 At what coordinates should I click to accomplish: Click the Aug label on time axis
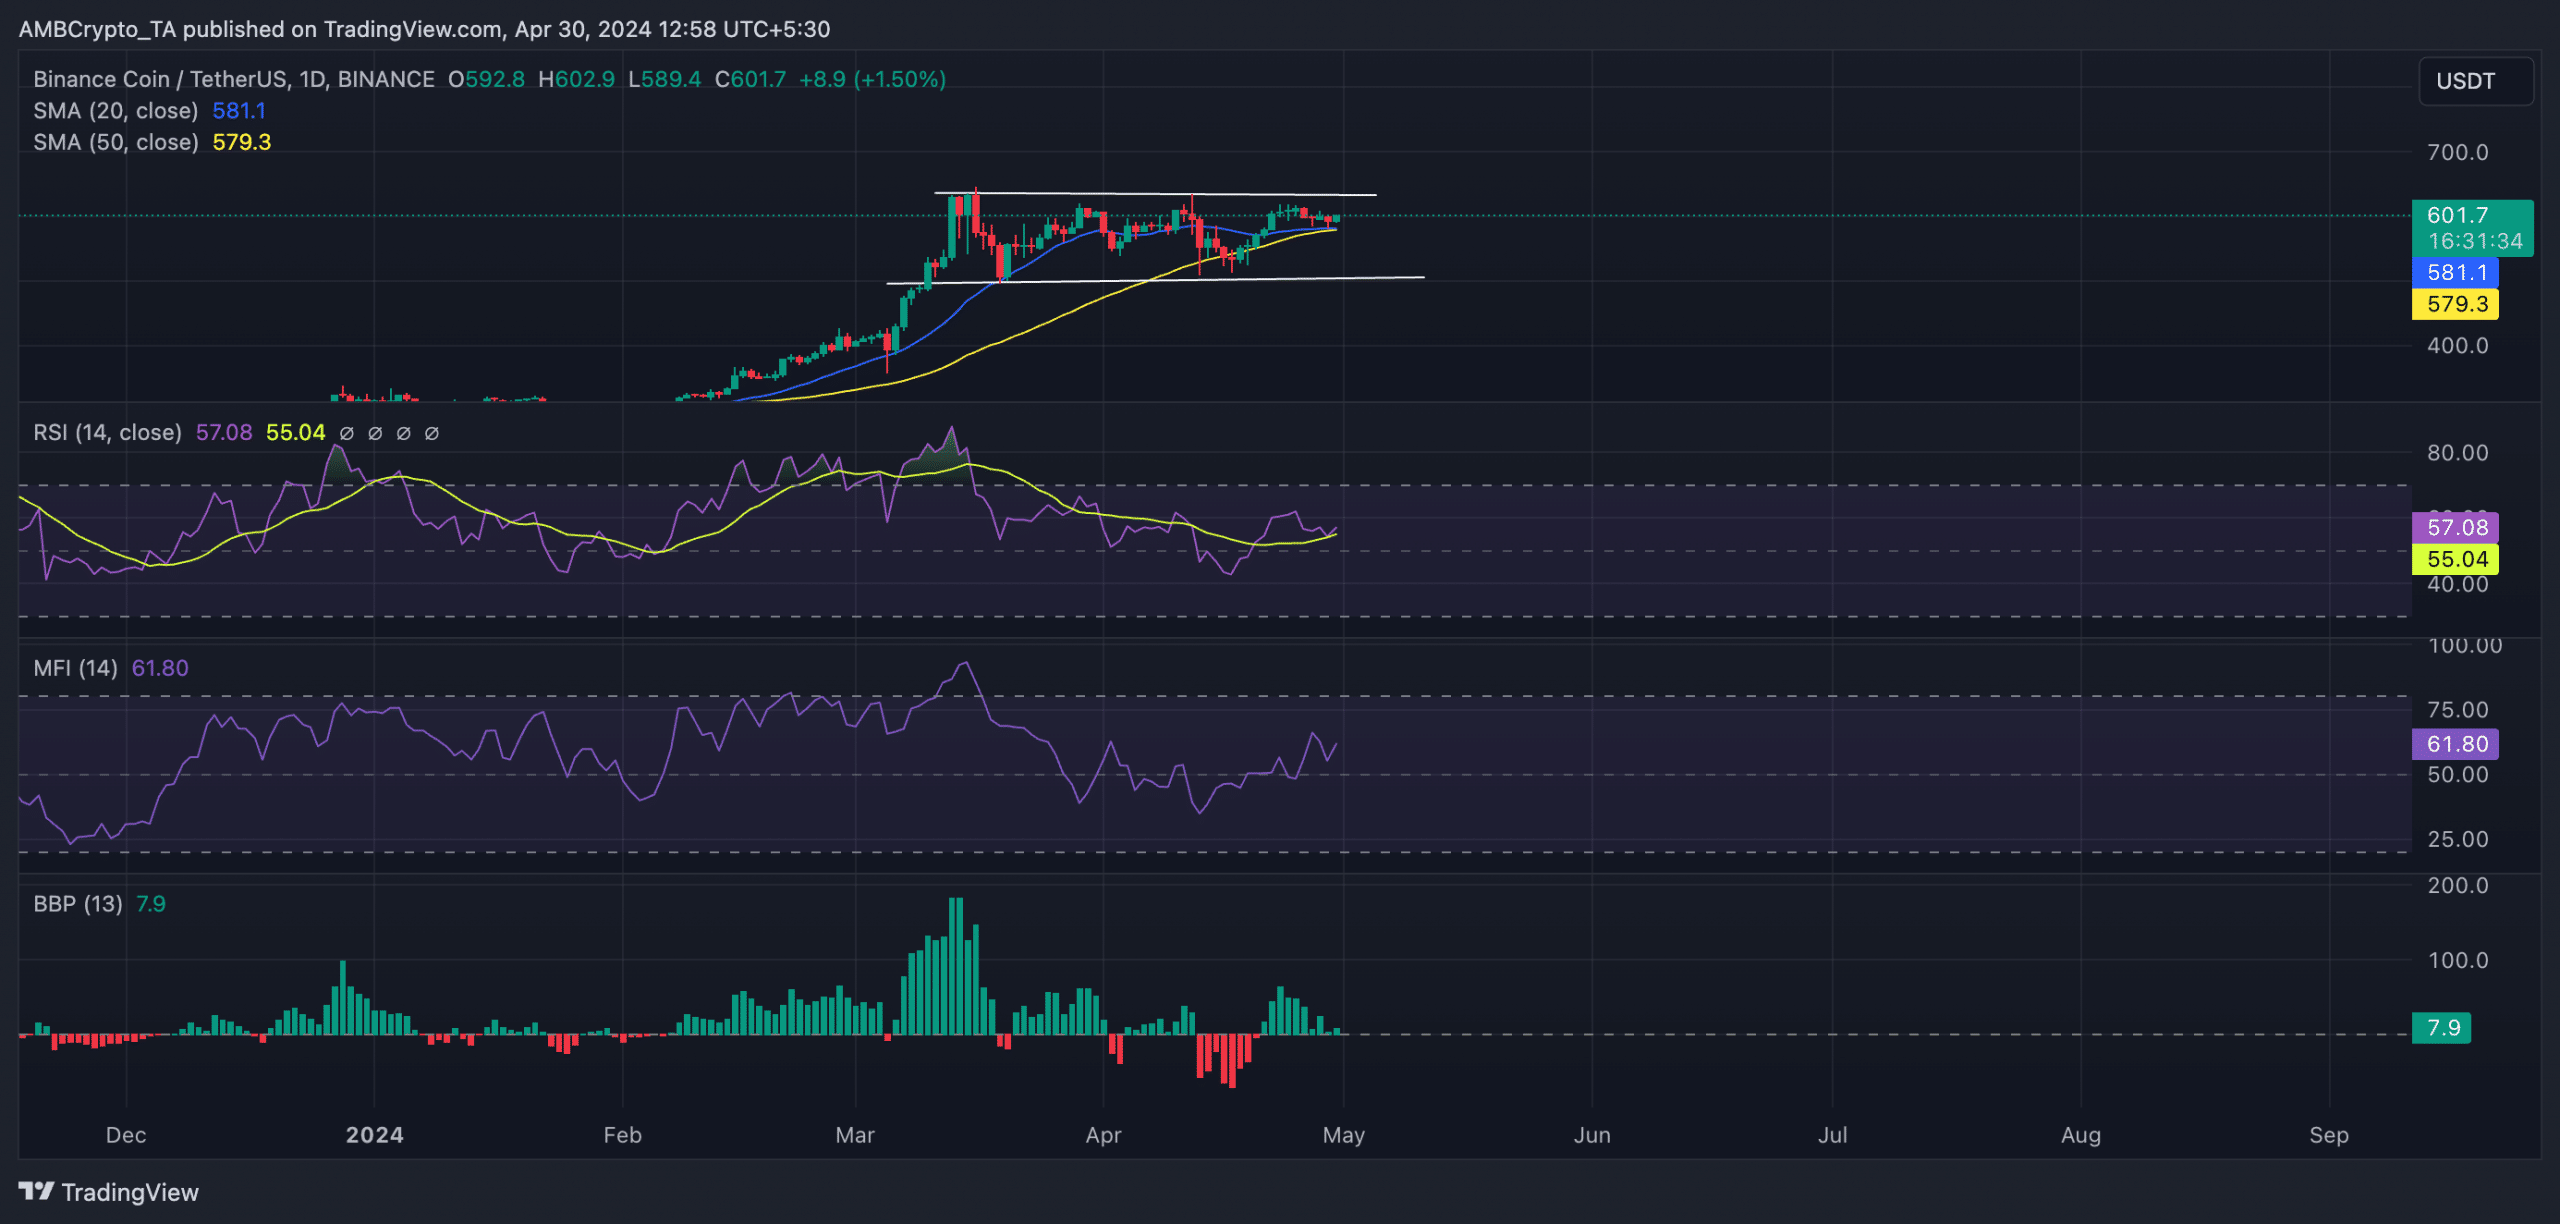tap(2081, 1135)
